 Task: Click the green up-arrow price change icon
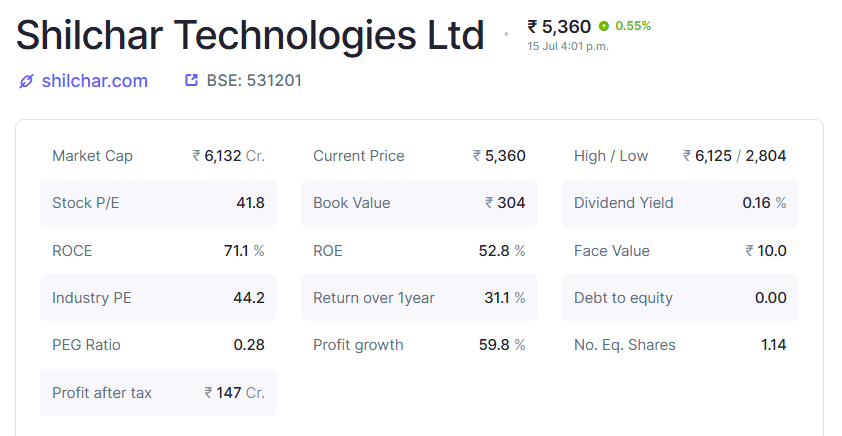tap(604, 26)
